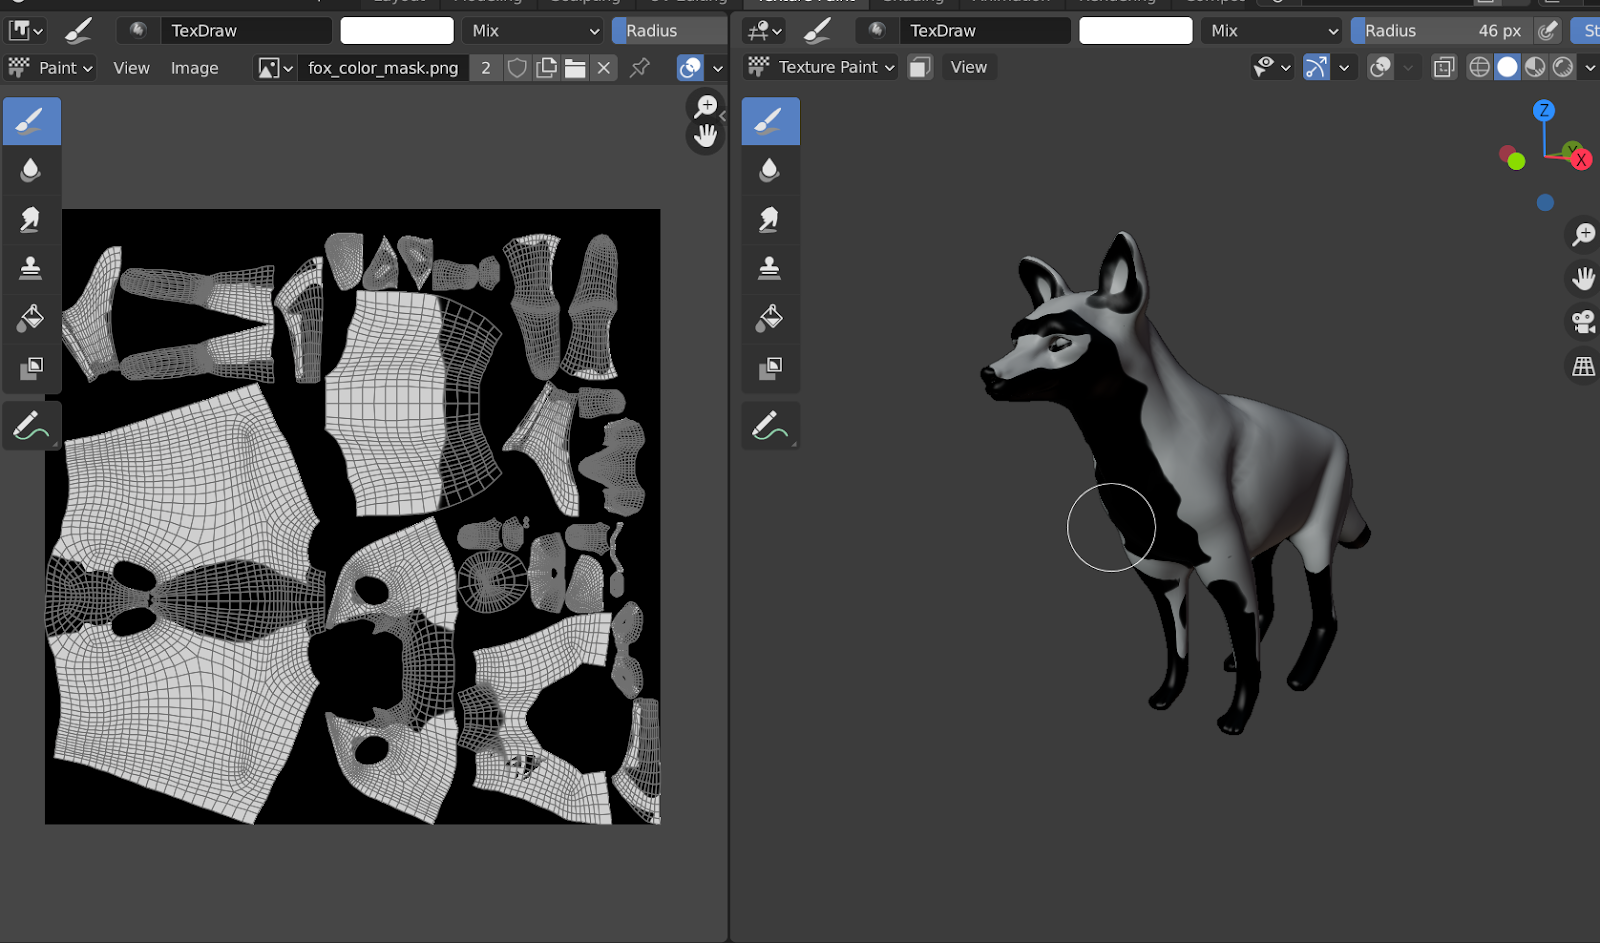Open View menu in 3D viewport
The width and height of the screenshot is (1600, 943).
(x=968, y=67)
